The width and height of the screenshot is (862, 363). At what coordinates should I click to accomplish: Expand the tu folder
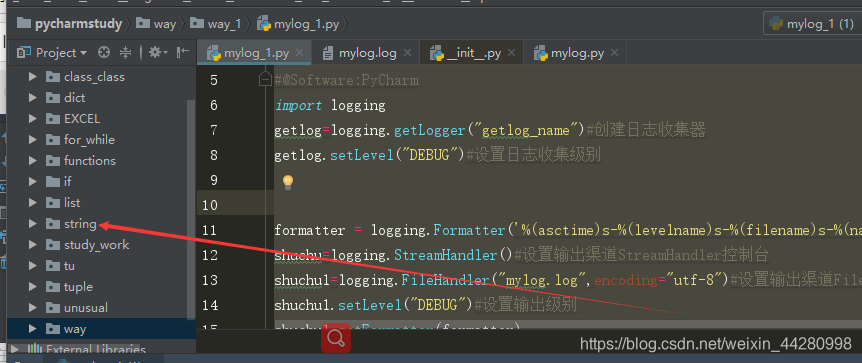(x=32, y=266)
